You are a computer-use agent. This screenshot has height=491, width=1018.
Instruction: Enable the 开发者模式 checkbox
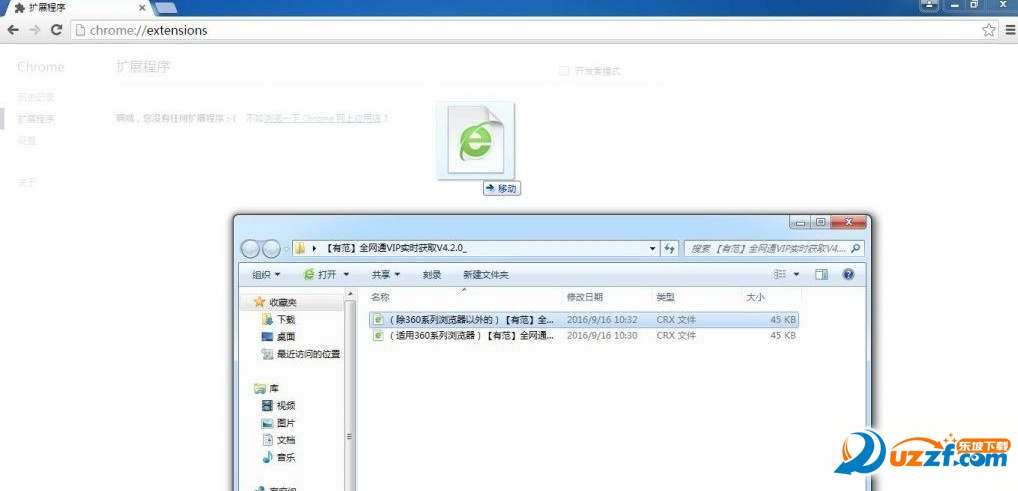[x=564, y=71]
